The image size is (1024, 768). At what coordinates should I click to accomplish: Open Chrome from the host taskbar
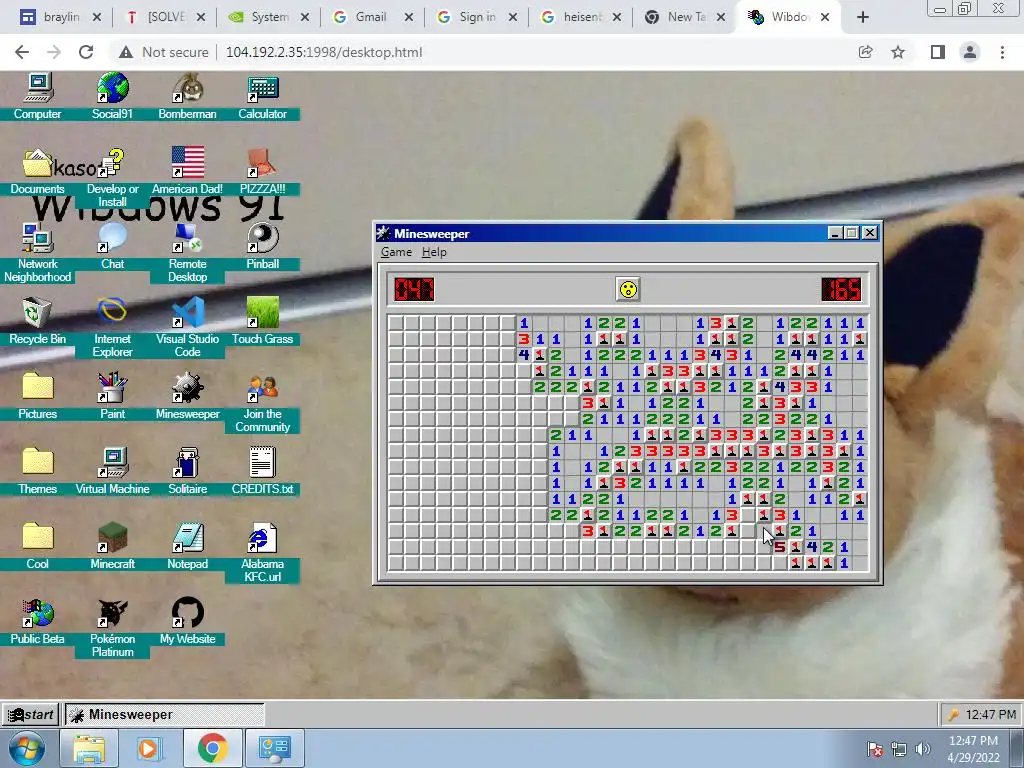(x=212, y=748)
